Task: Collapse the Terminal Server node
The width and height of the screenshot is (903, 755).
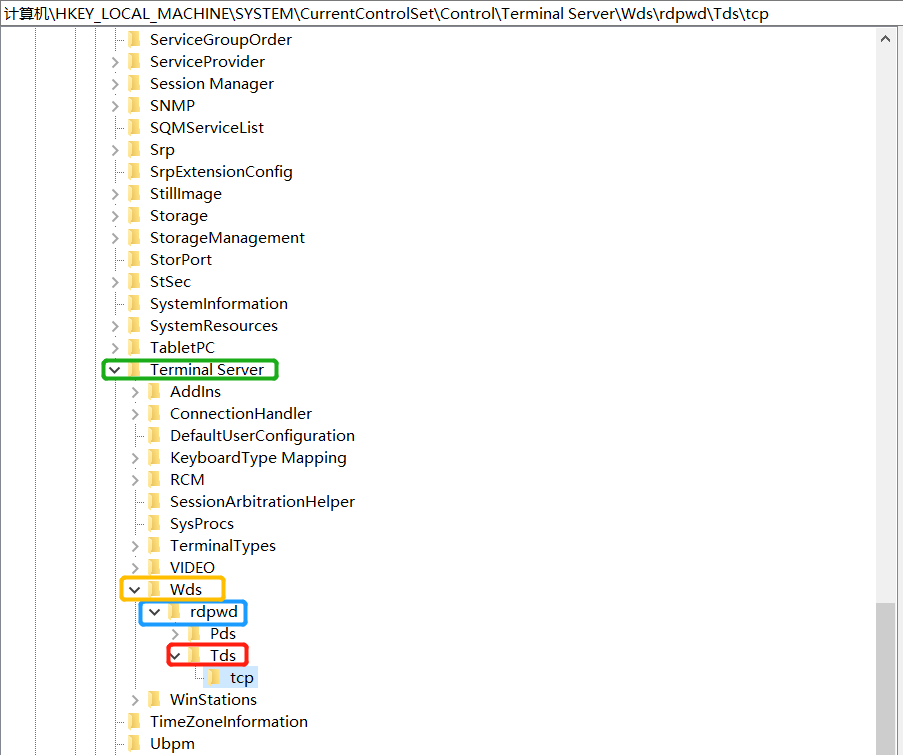Action: pyautogui.click(x=115, y=370)
